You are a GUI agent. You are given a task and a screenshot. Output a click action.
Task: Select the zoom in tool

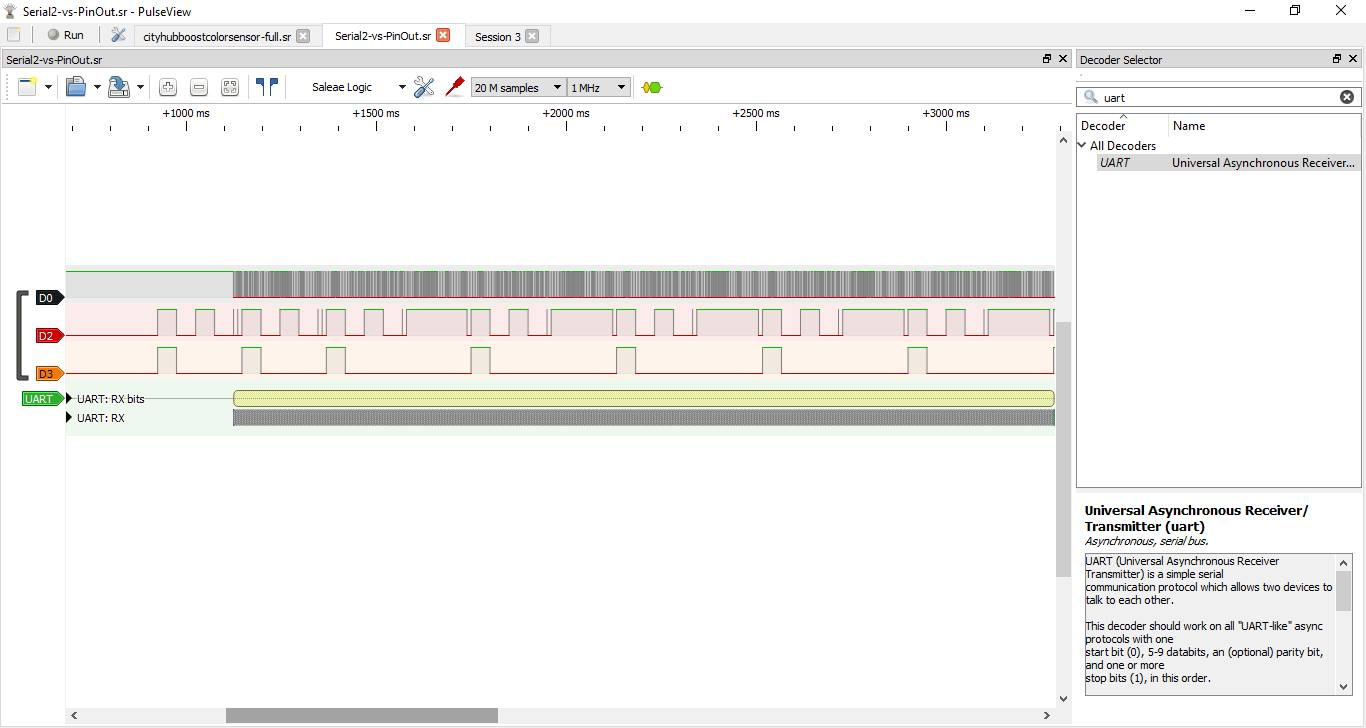click(x=168, y=87)
